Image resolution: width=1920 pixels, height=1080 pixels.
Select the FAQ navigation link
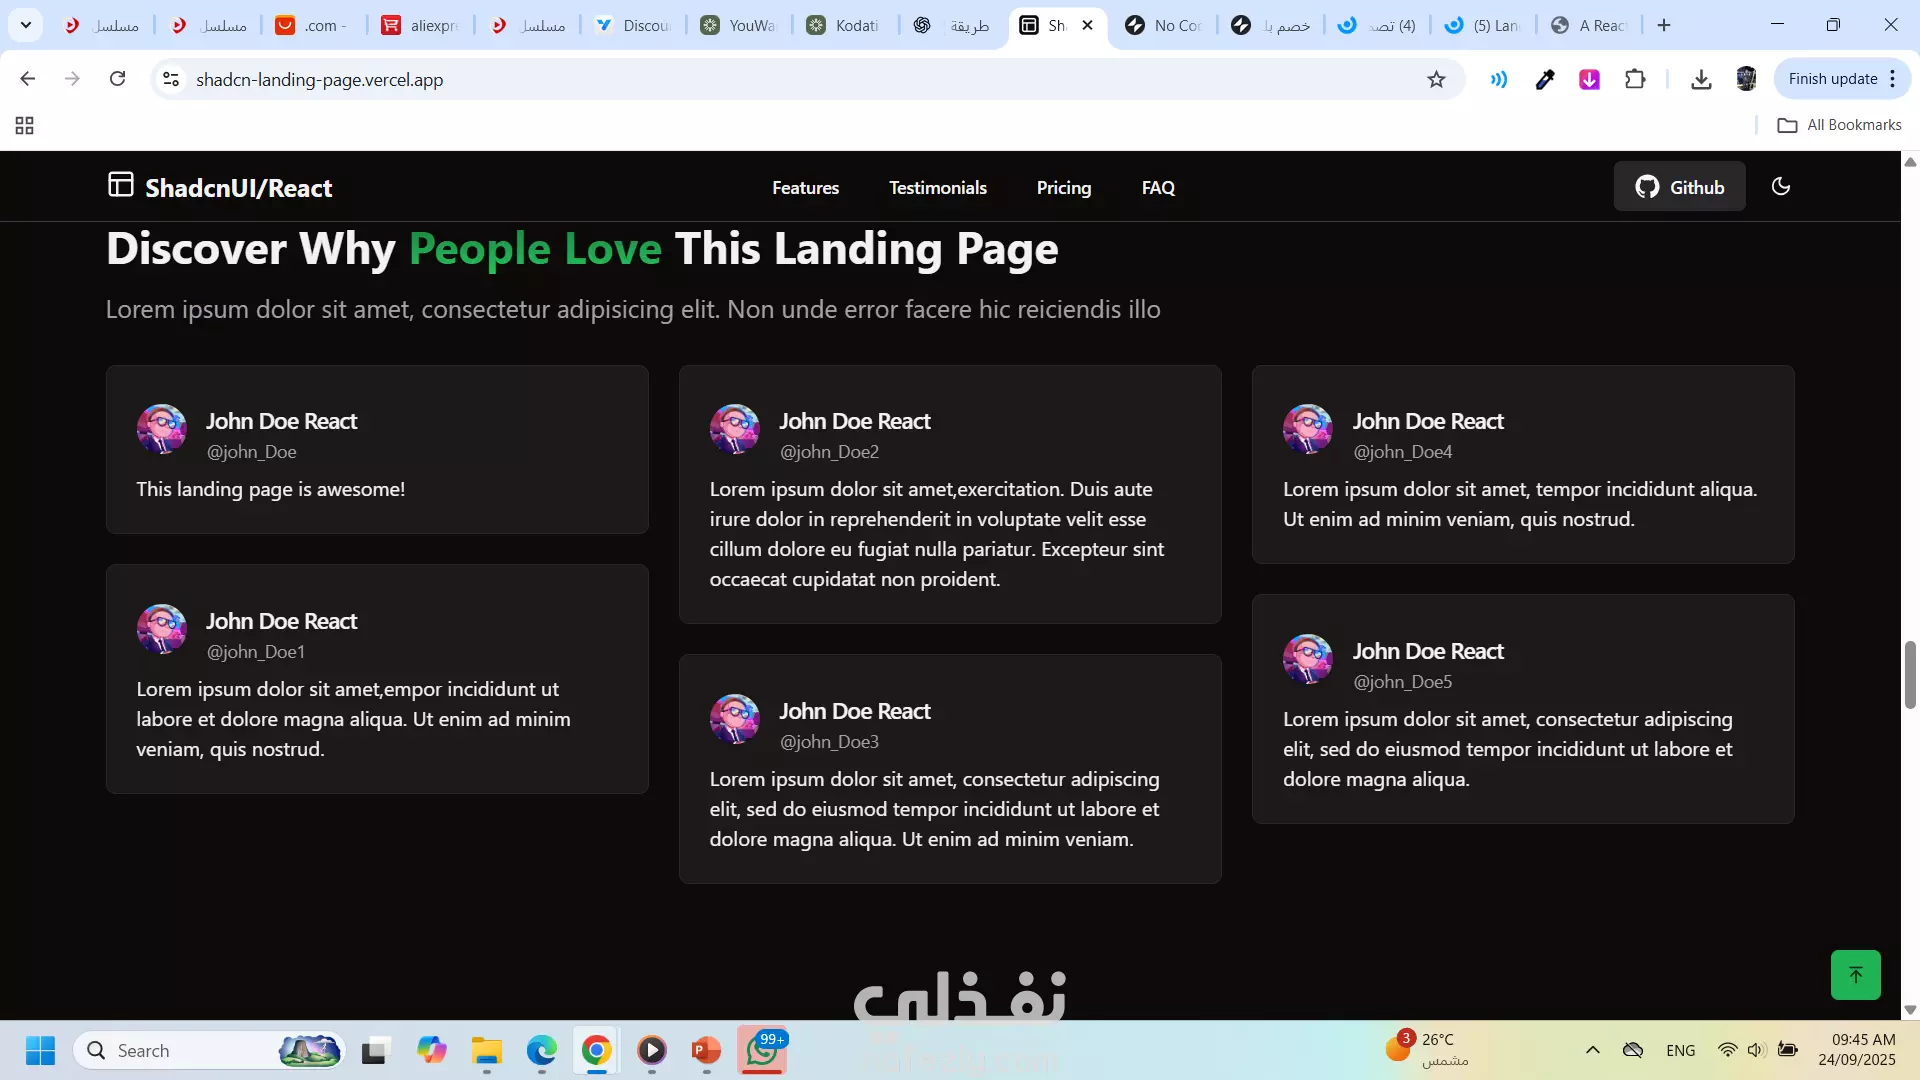pyautogui.click(x=1158, y=188)
